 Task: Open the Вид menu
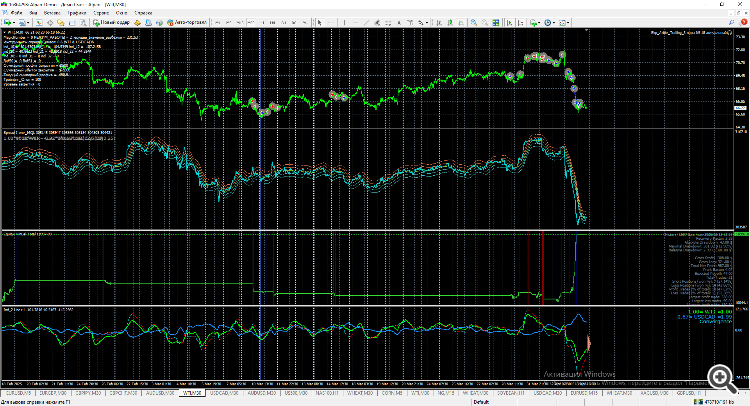(33, 13)
